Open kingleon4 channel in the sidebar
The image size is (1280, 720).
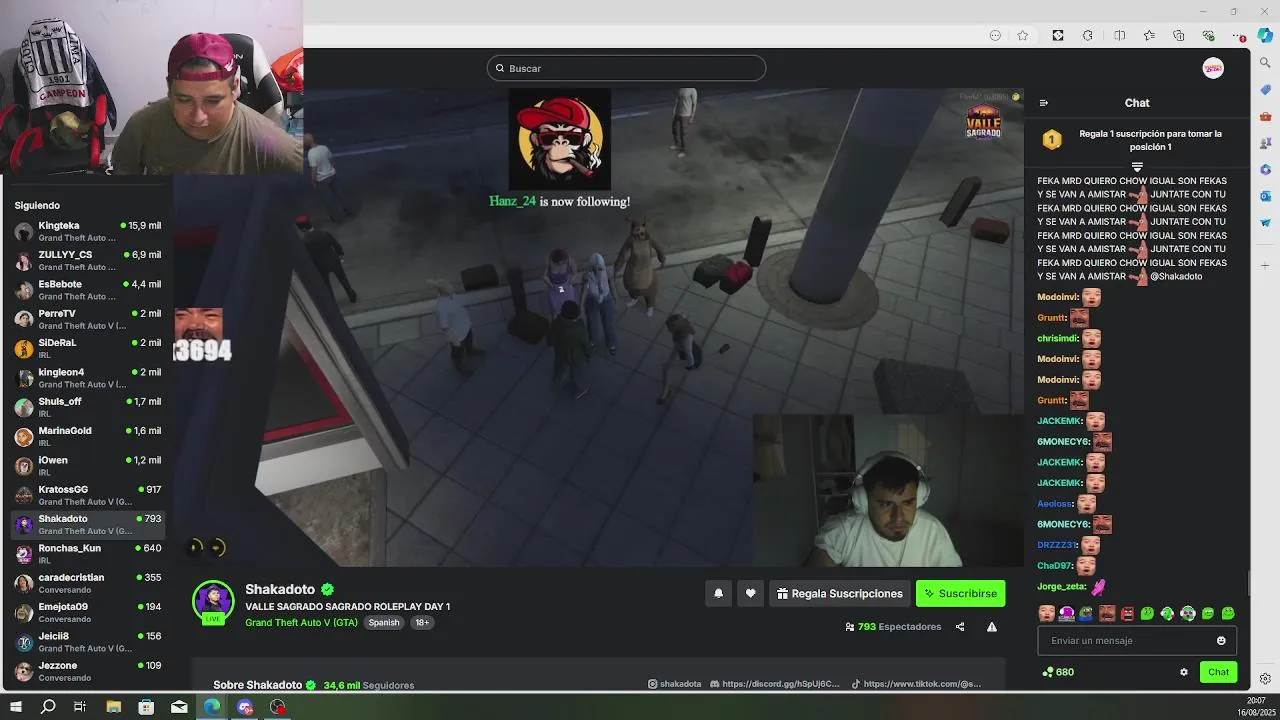(88, 378)
